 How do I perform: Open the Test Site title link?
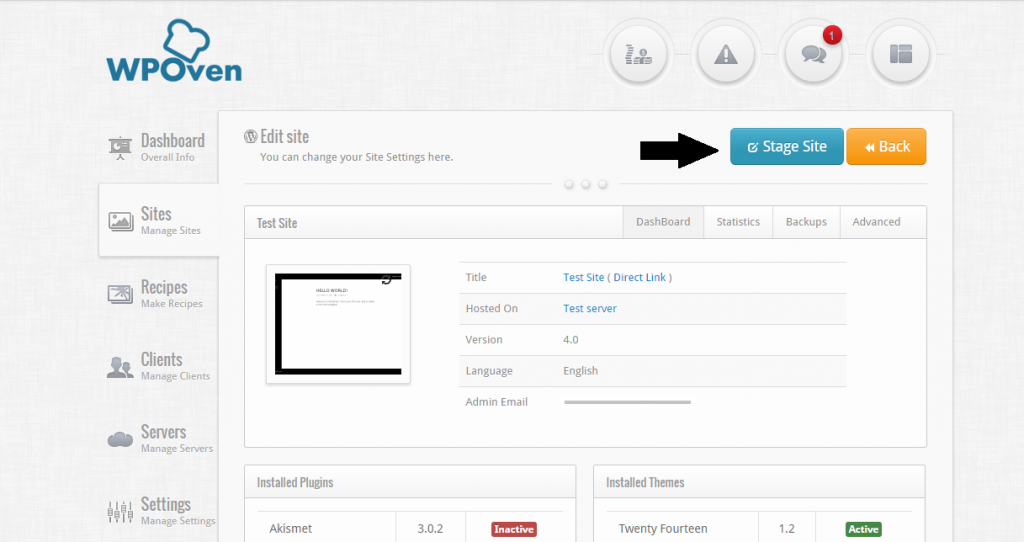[x=584, y=278]
